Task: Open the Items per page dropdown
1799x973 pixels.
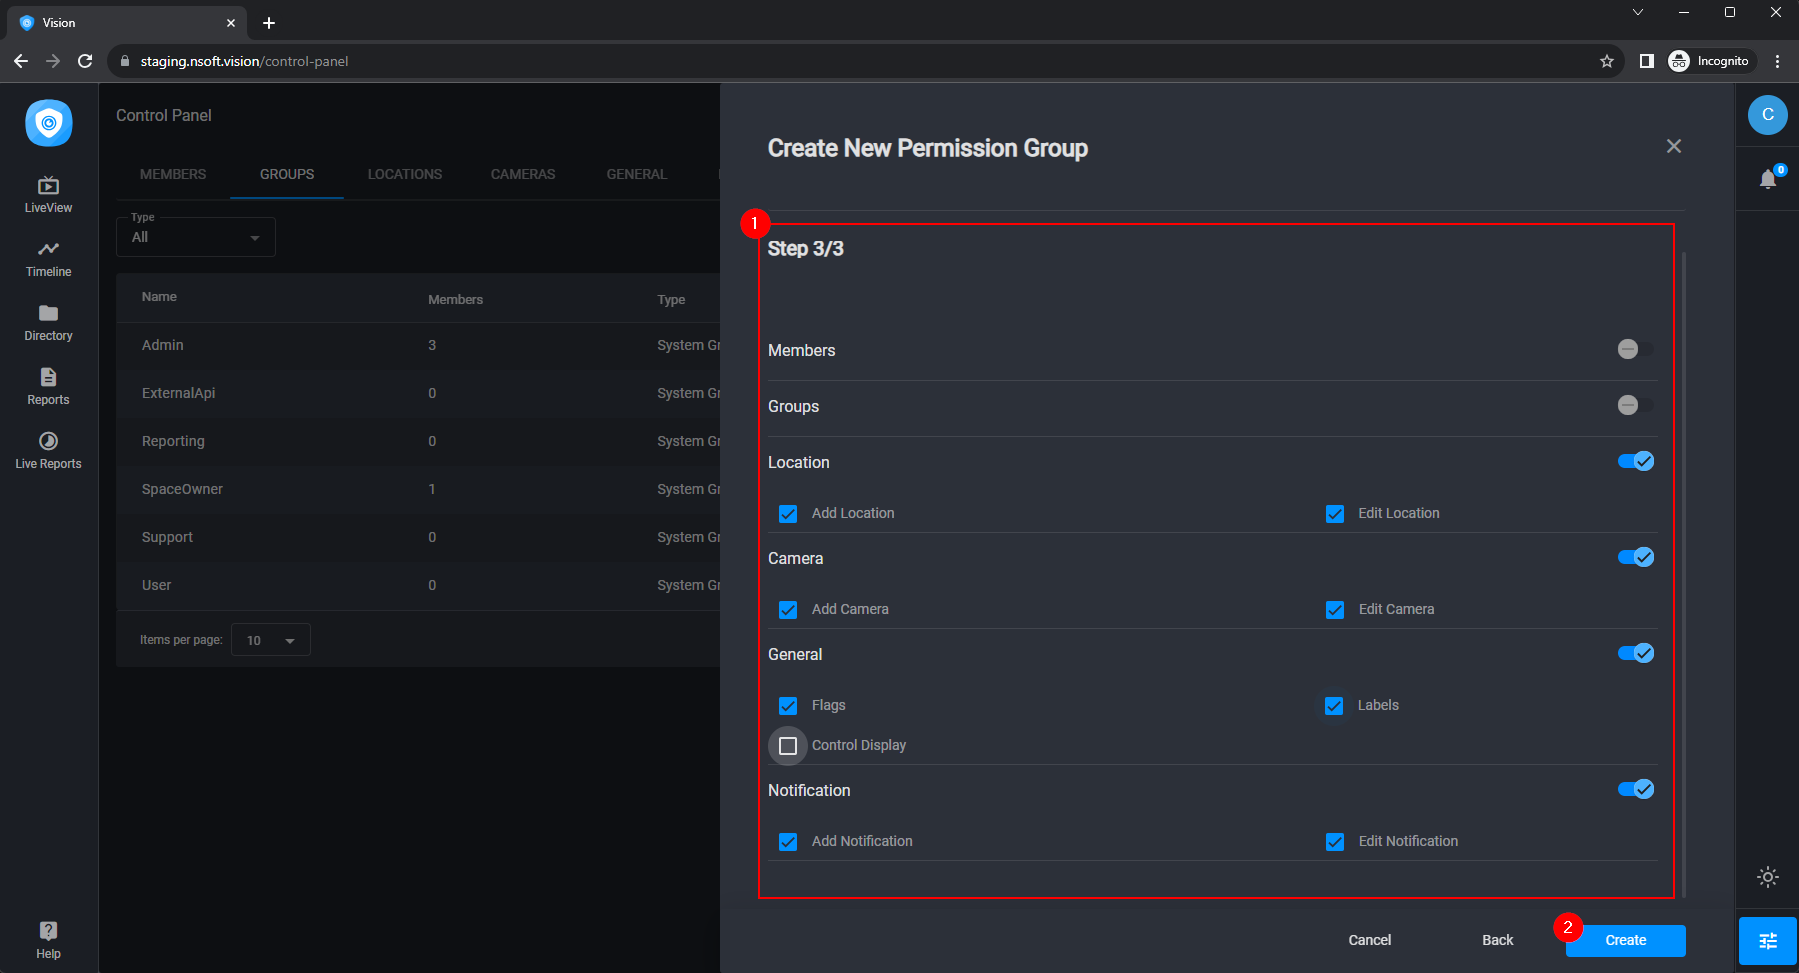Action: click(270, 640)
